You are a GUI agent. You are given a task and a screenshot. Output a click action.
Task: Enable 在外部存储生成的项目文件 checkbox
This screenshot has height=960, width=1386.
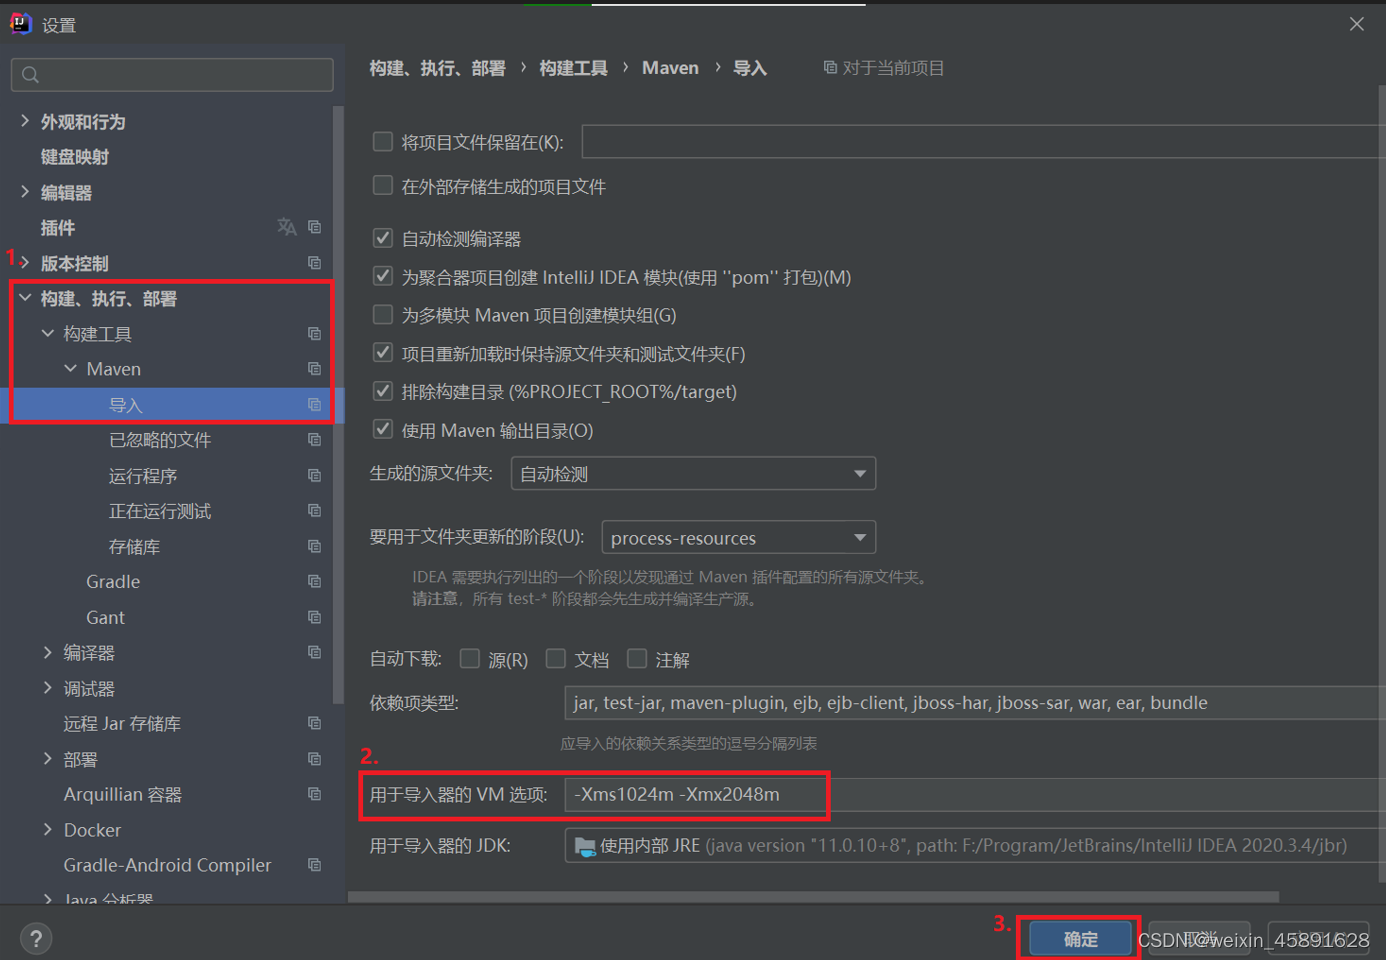pyautogui.click(x=382, y=186)
